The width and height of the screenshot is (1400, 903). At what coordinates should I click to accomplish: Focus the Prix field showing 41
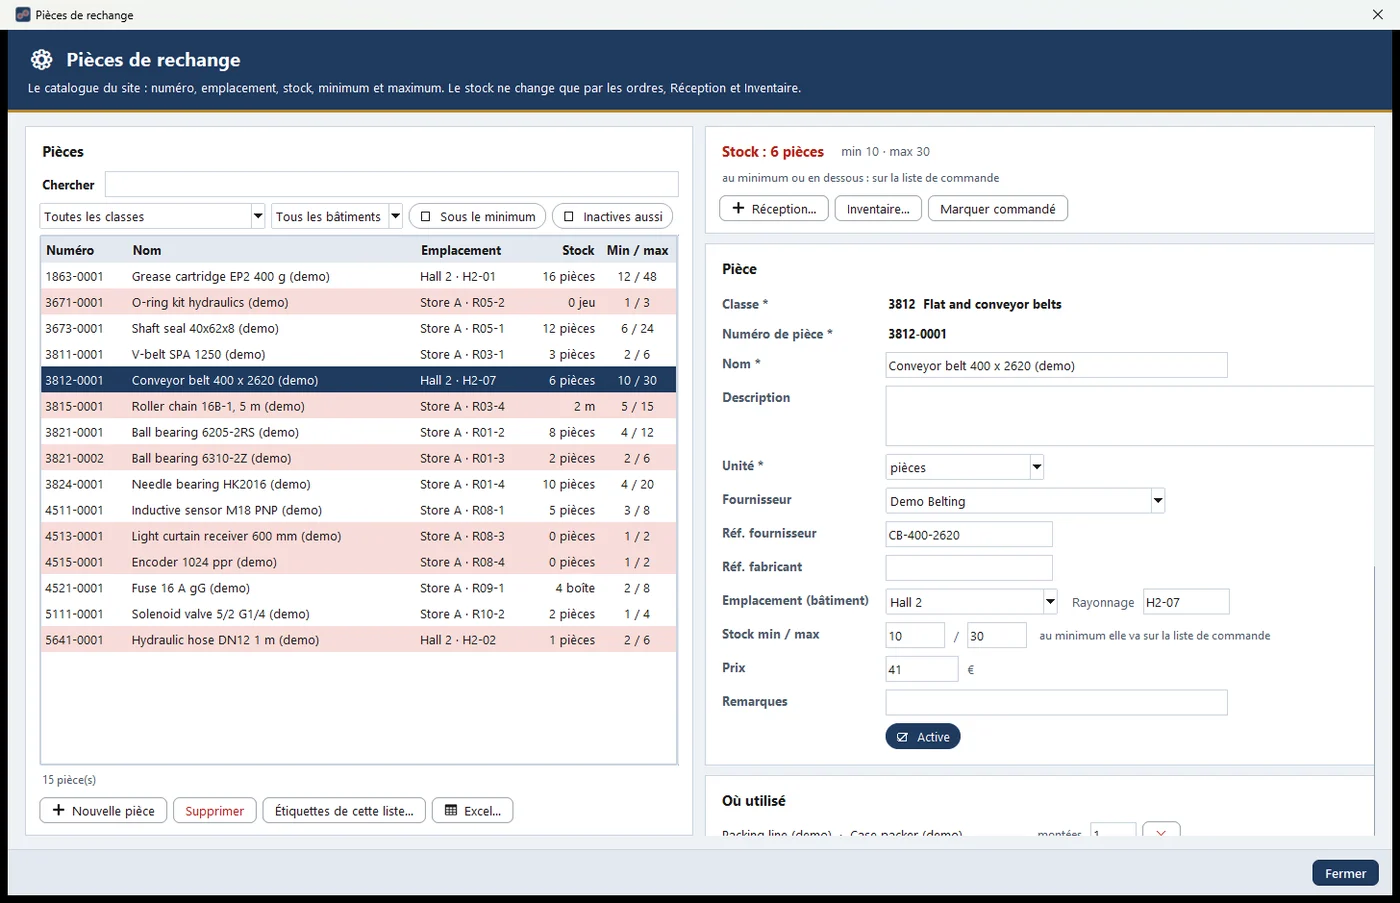tap(922, 669)
